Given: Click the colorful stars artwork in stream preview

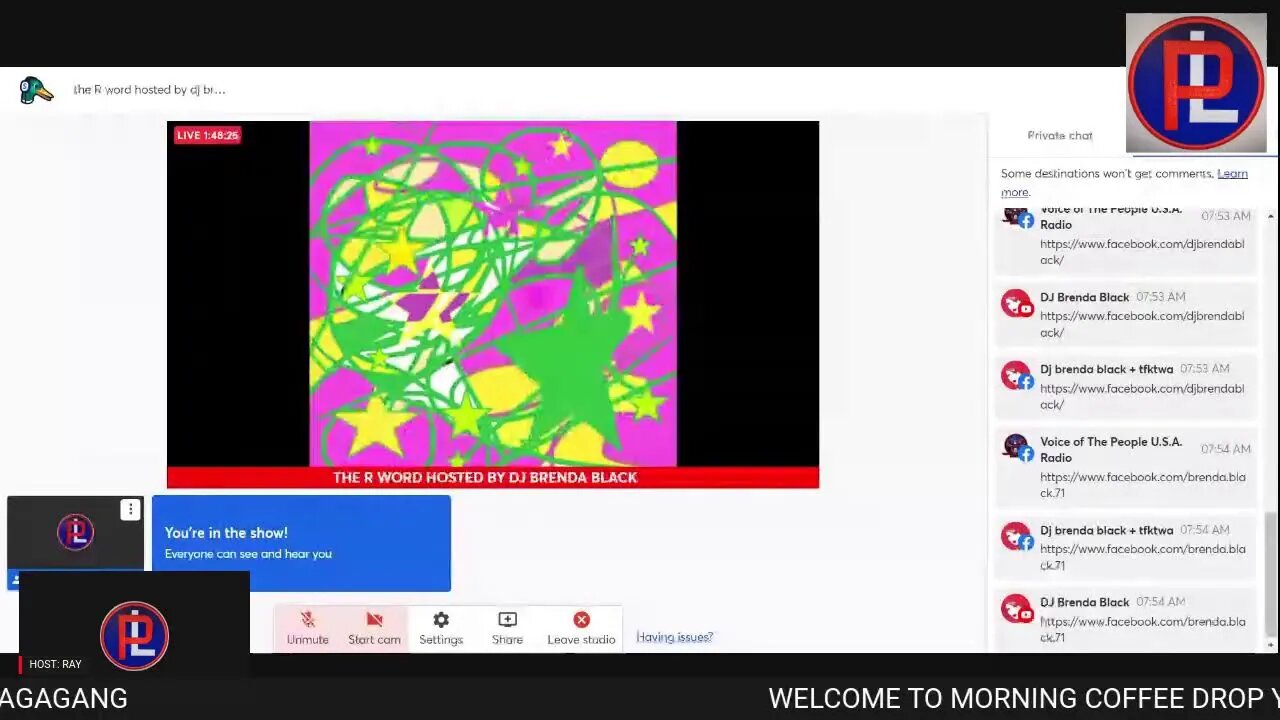Looking at the screenshot, I should pos(493,294).
